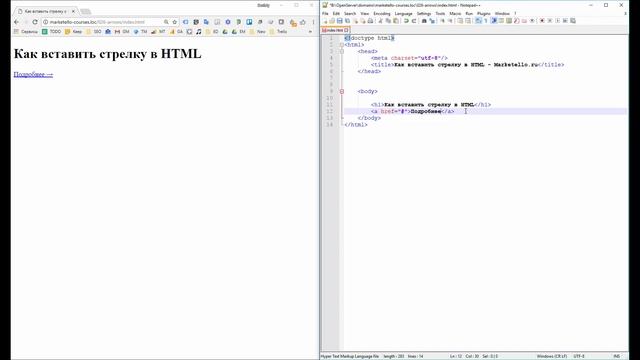Click the thumbs-up extension icon in Chrome

[302, 22]
